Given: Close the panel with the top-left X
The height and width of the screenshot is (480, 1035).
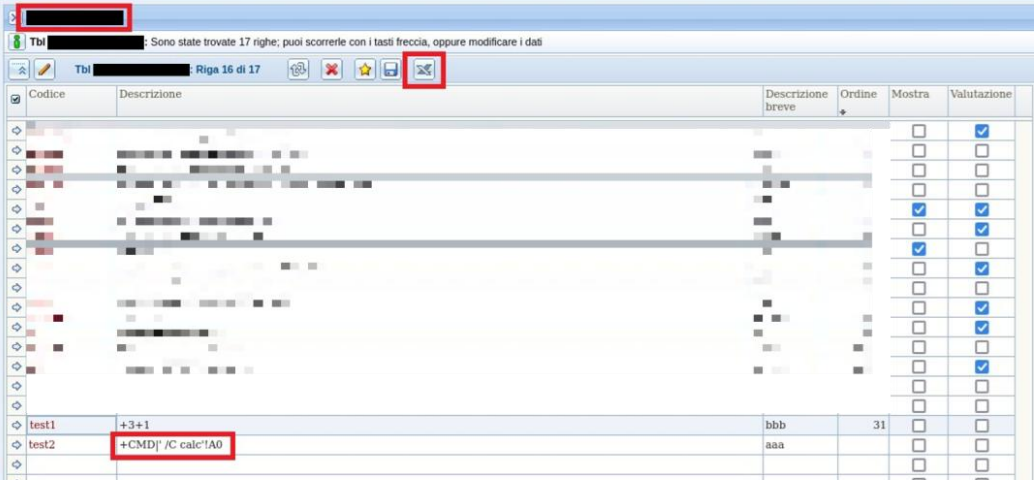Looking at the screenshot, I should tap(13, 17).
